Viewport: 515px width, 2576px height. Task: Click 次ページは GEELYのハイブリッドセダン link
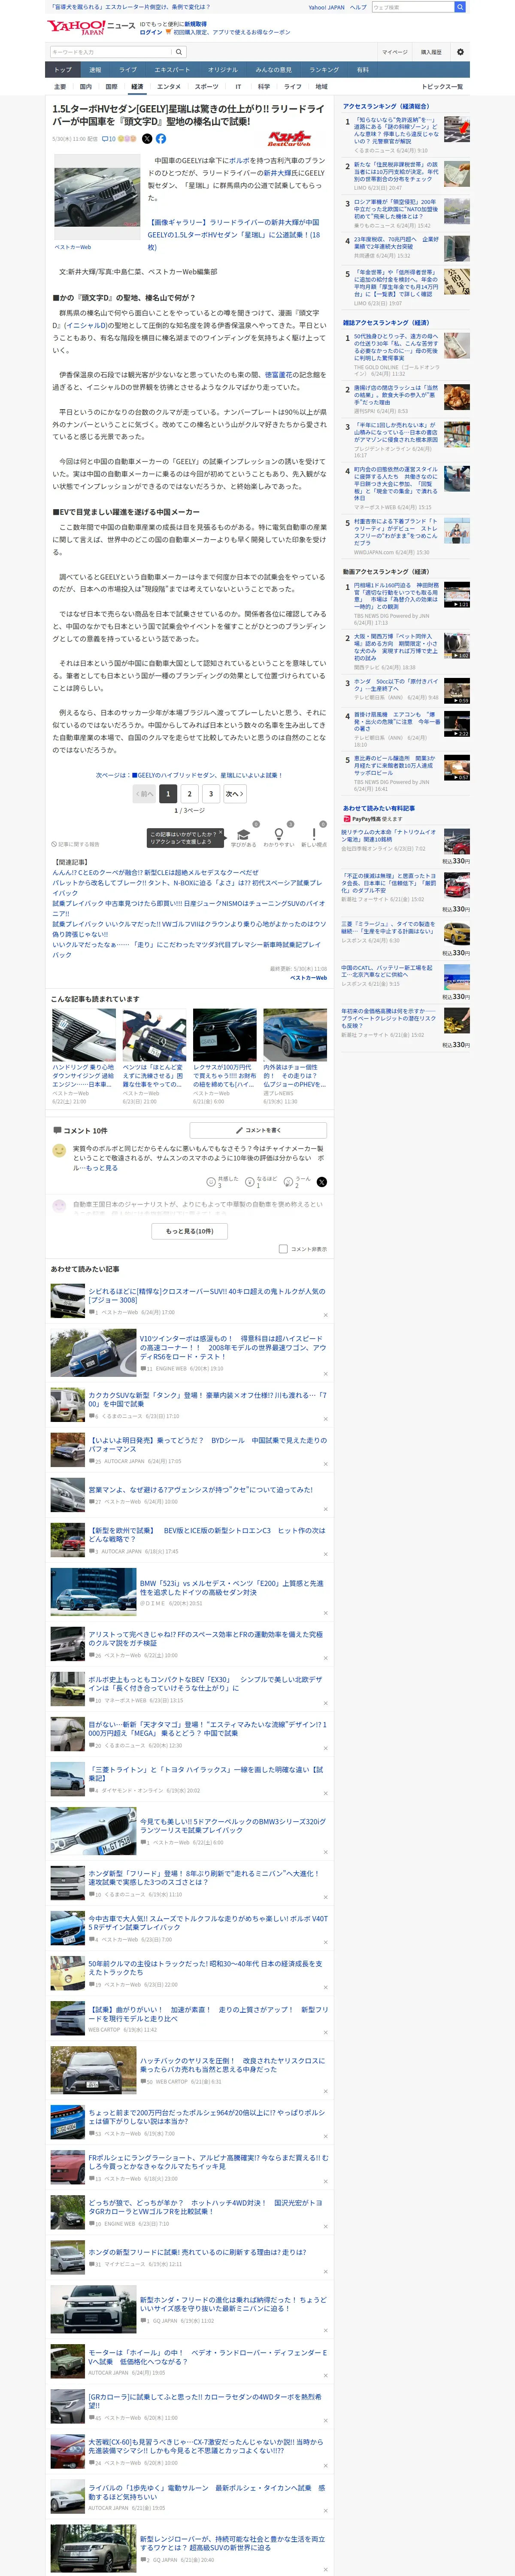tap(189, 775)
